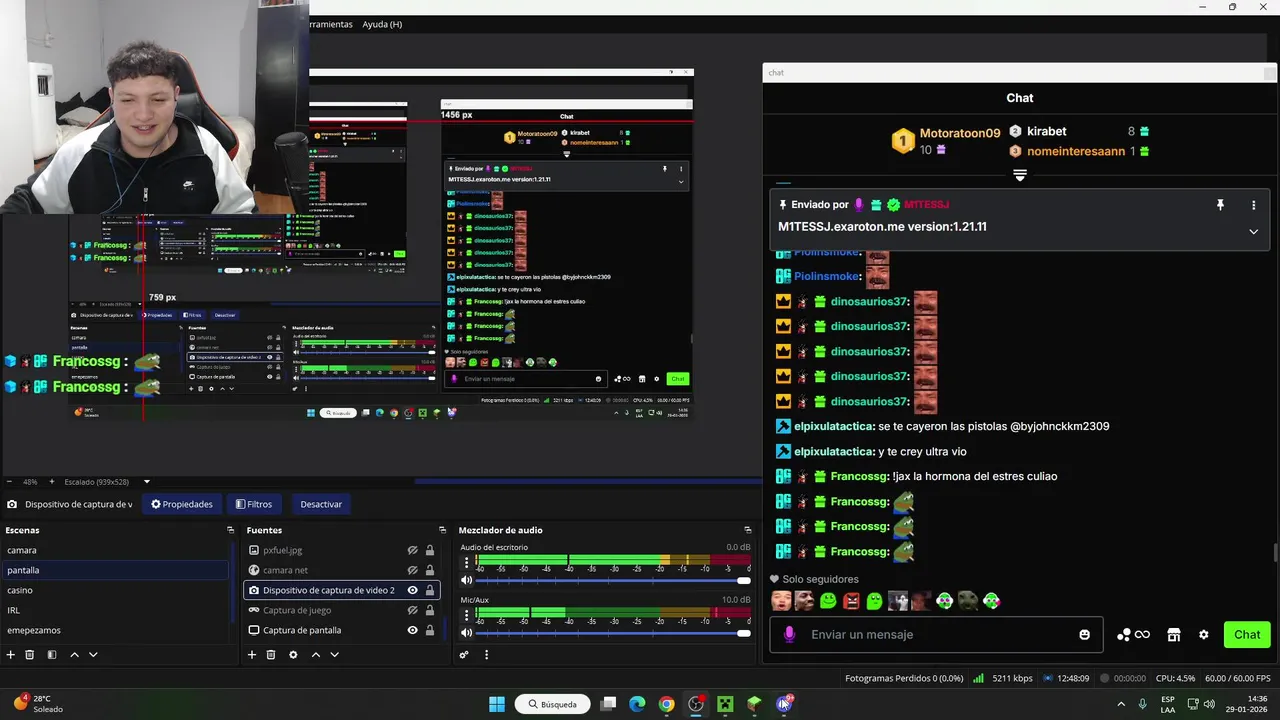The width and height of the screenshot is (1280, 720).
Task: Pop out the Escenas dock
Action: coord(231,530)
